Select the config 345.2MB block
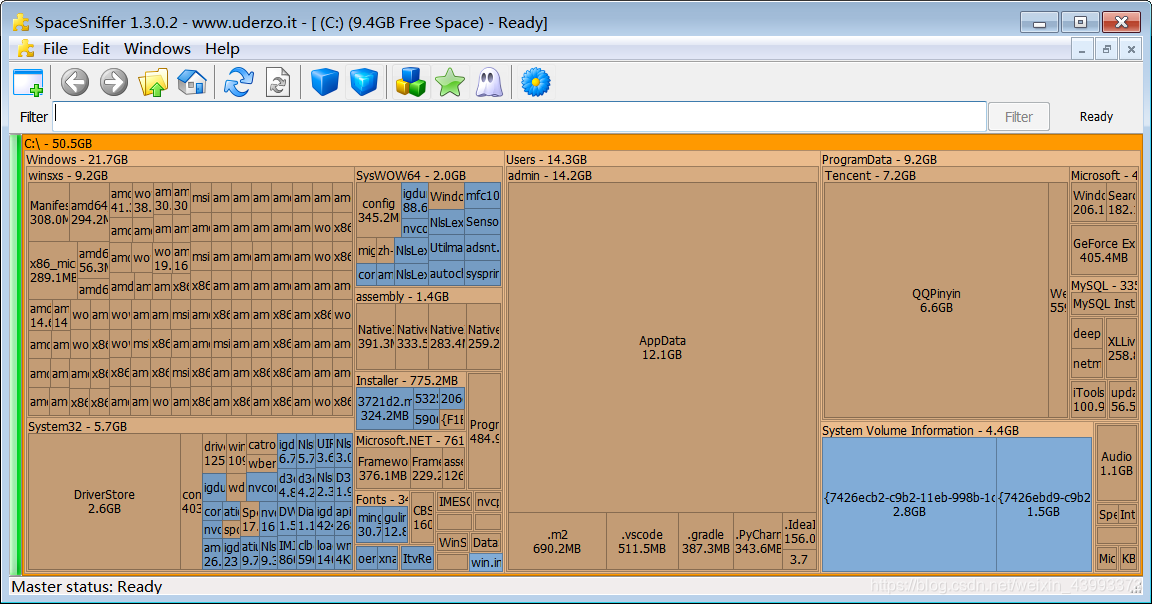Screen dimensions: 1152x604 coord(378,210)
